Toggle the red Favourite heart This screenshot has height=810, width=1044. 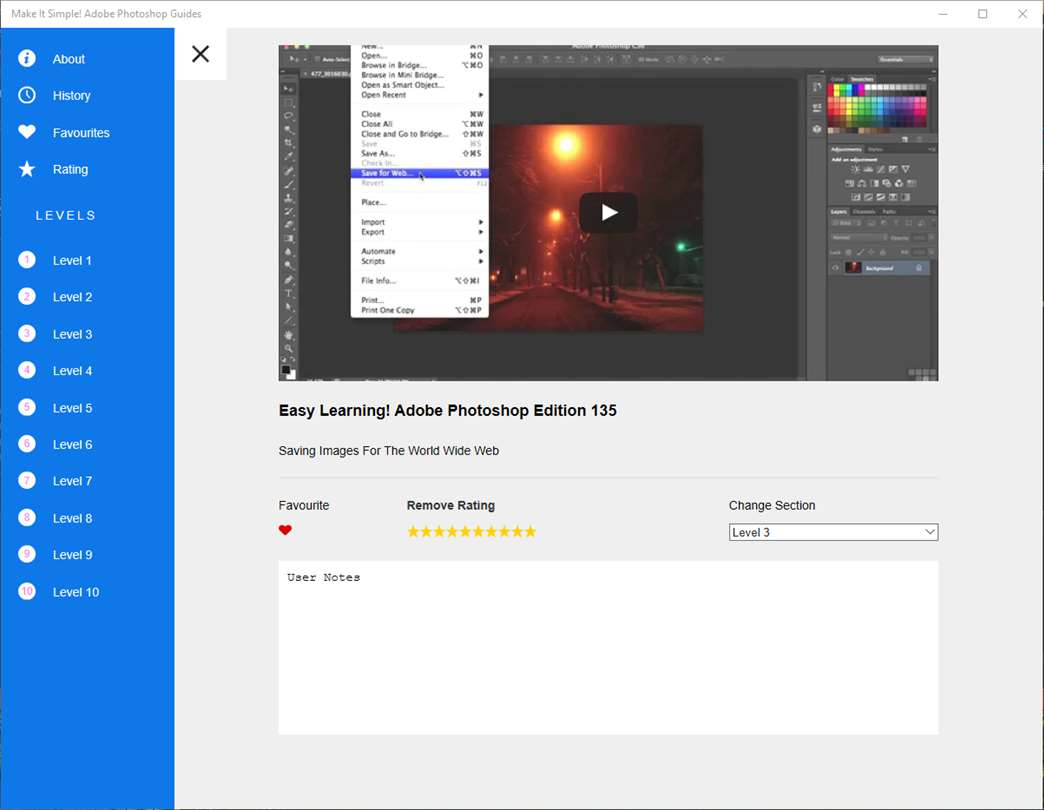[285, 531]
